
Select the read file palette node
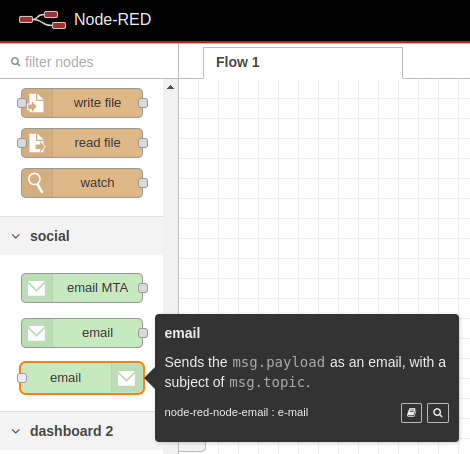tap(82, 143)
